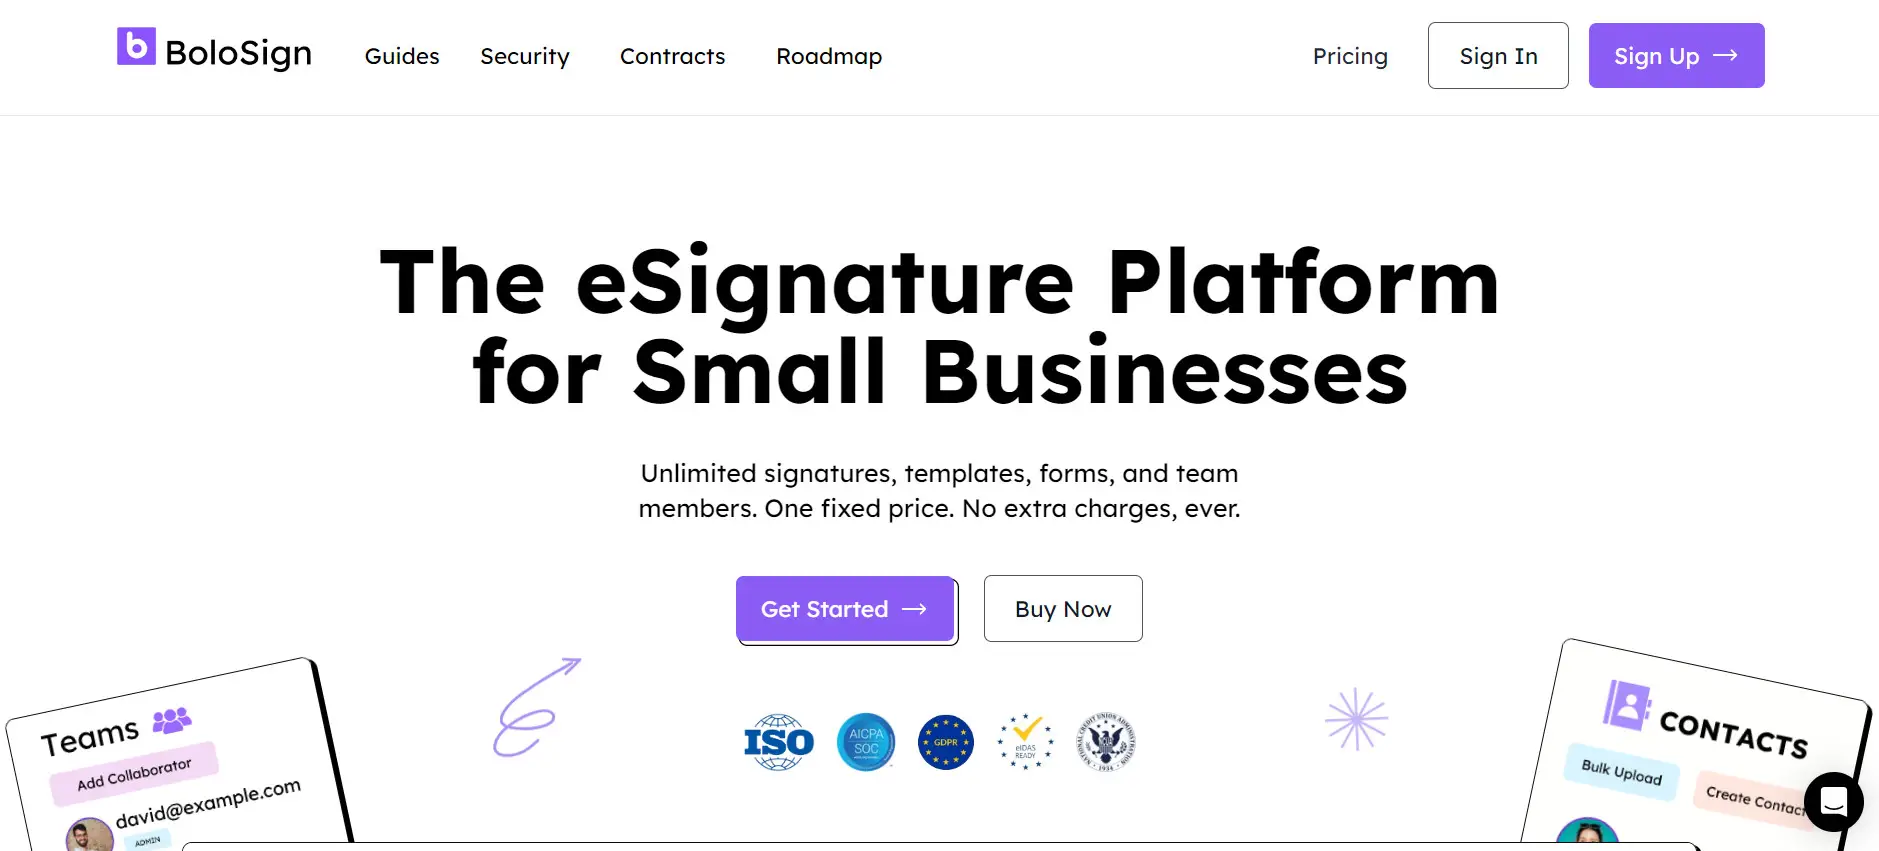The width and height of the screenshot is (1879, 851).
Task: Click the BoloSign logo icon
Action: (136, 49)
